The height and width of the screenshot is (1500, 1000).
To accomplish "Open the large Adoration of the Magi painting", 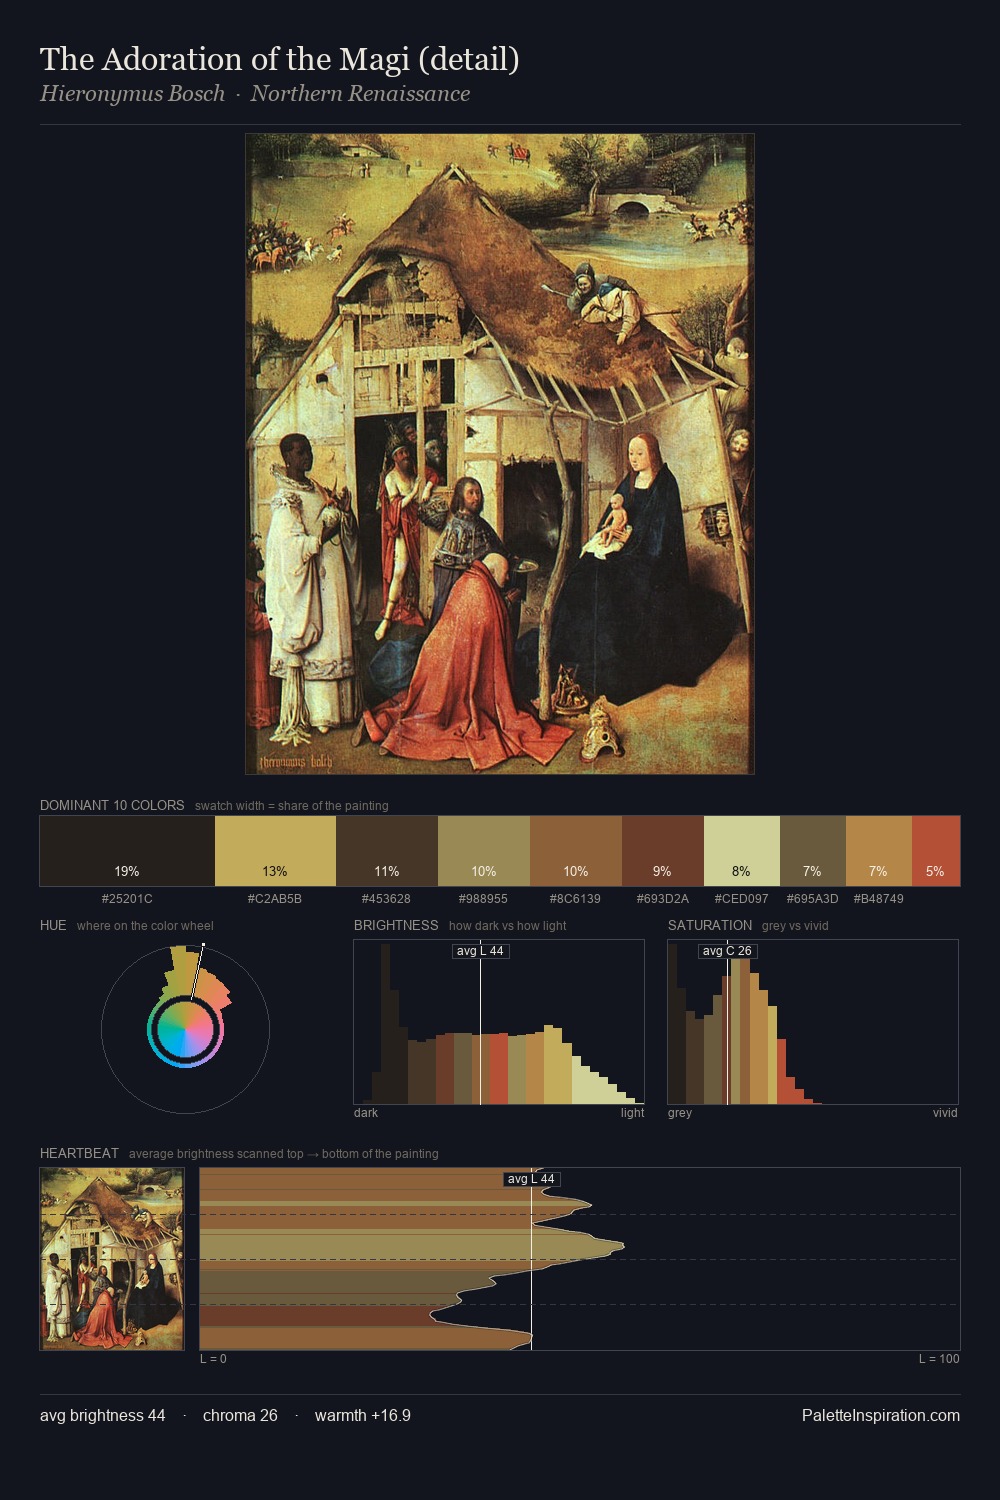I will tap(500, 454).
